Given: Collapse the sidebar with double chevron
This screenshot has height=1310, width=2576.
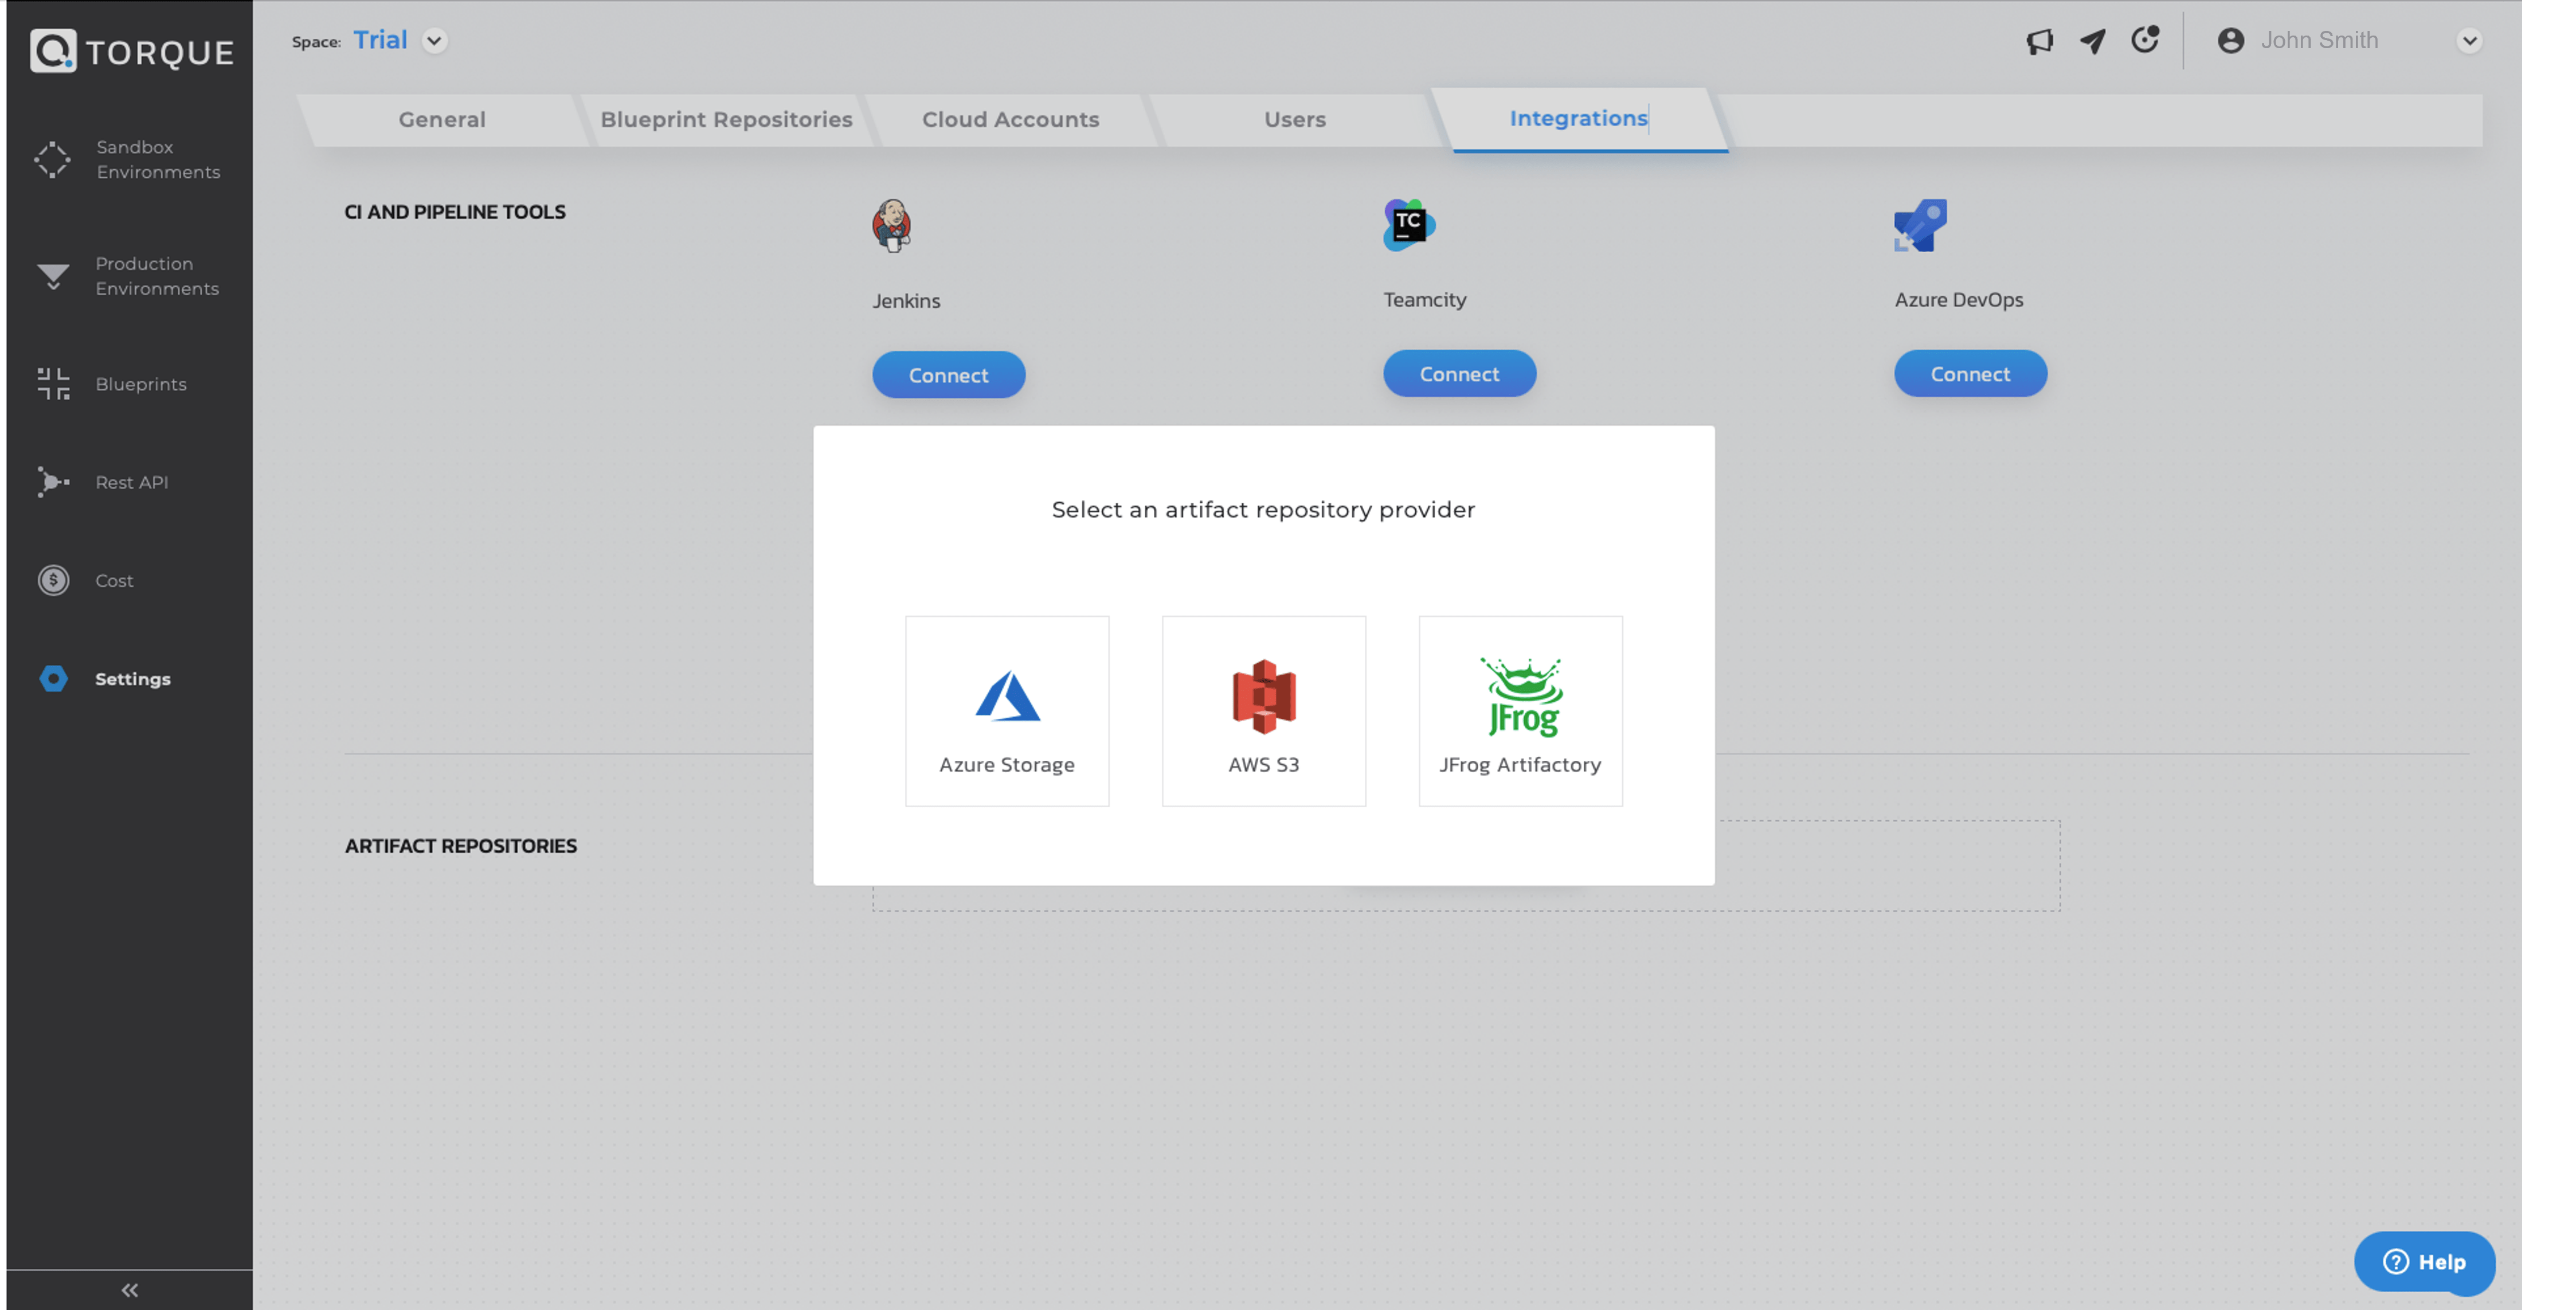Looking at the screenshot, I should tap(129, 1290).
